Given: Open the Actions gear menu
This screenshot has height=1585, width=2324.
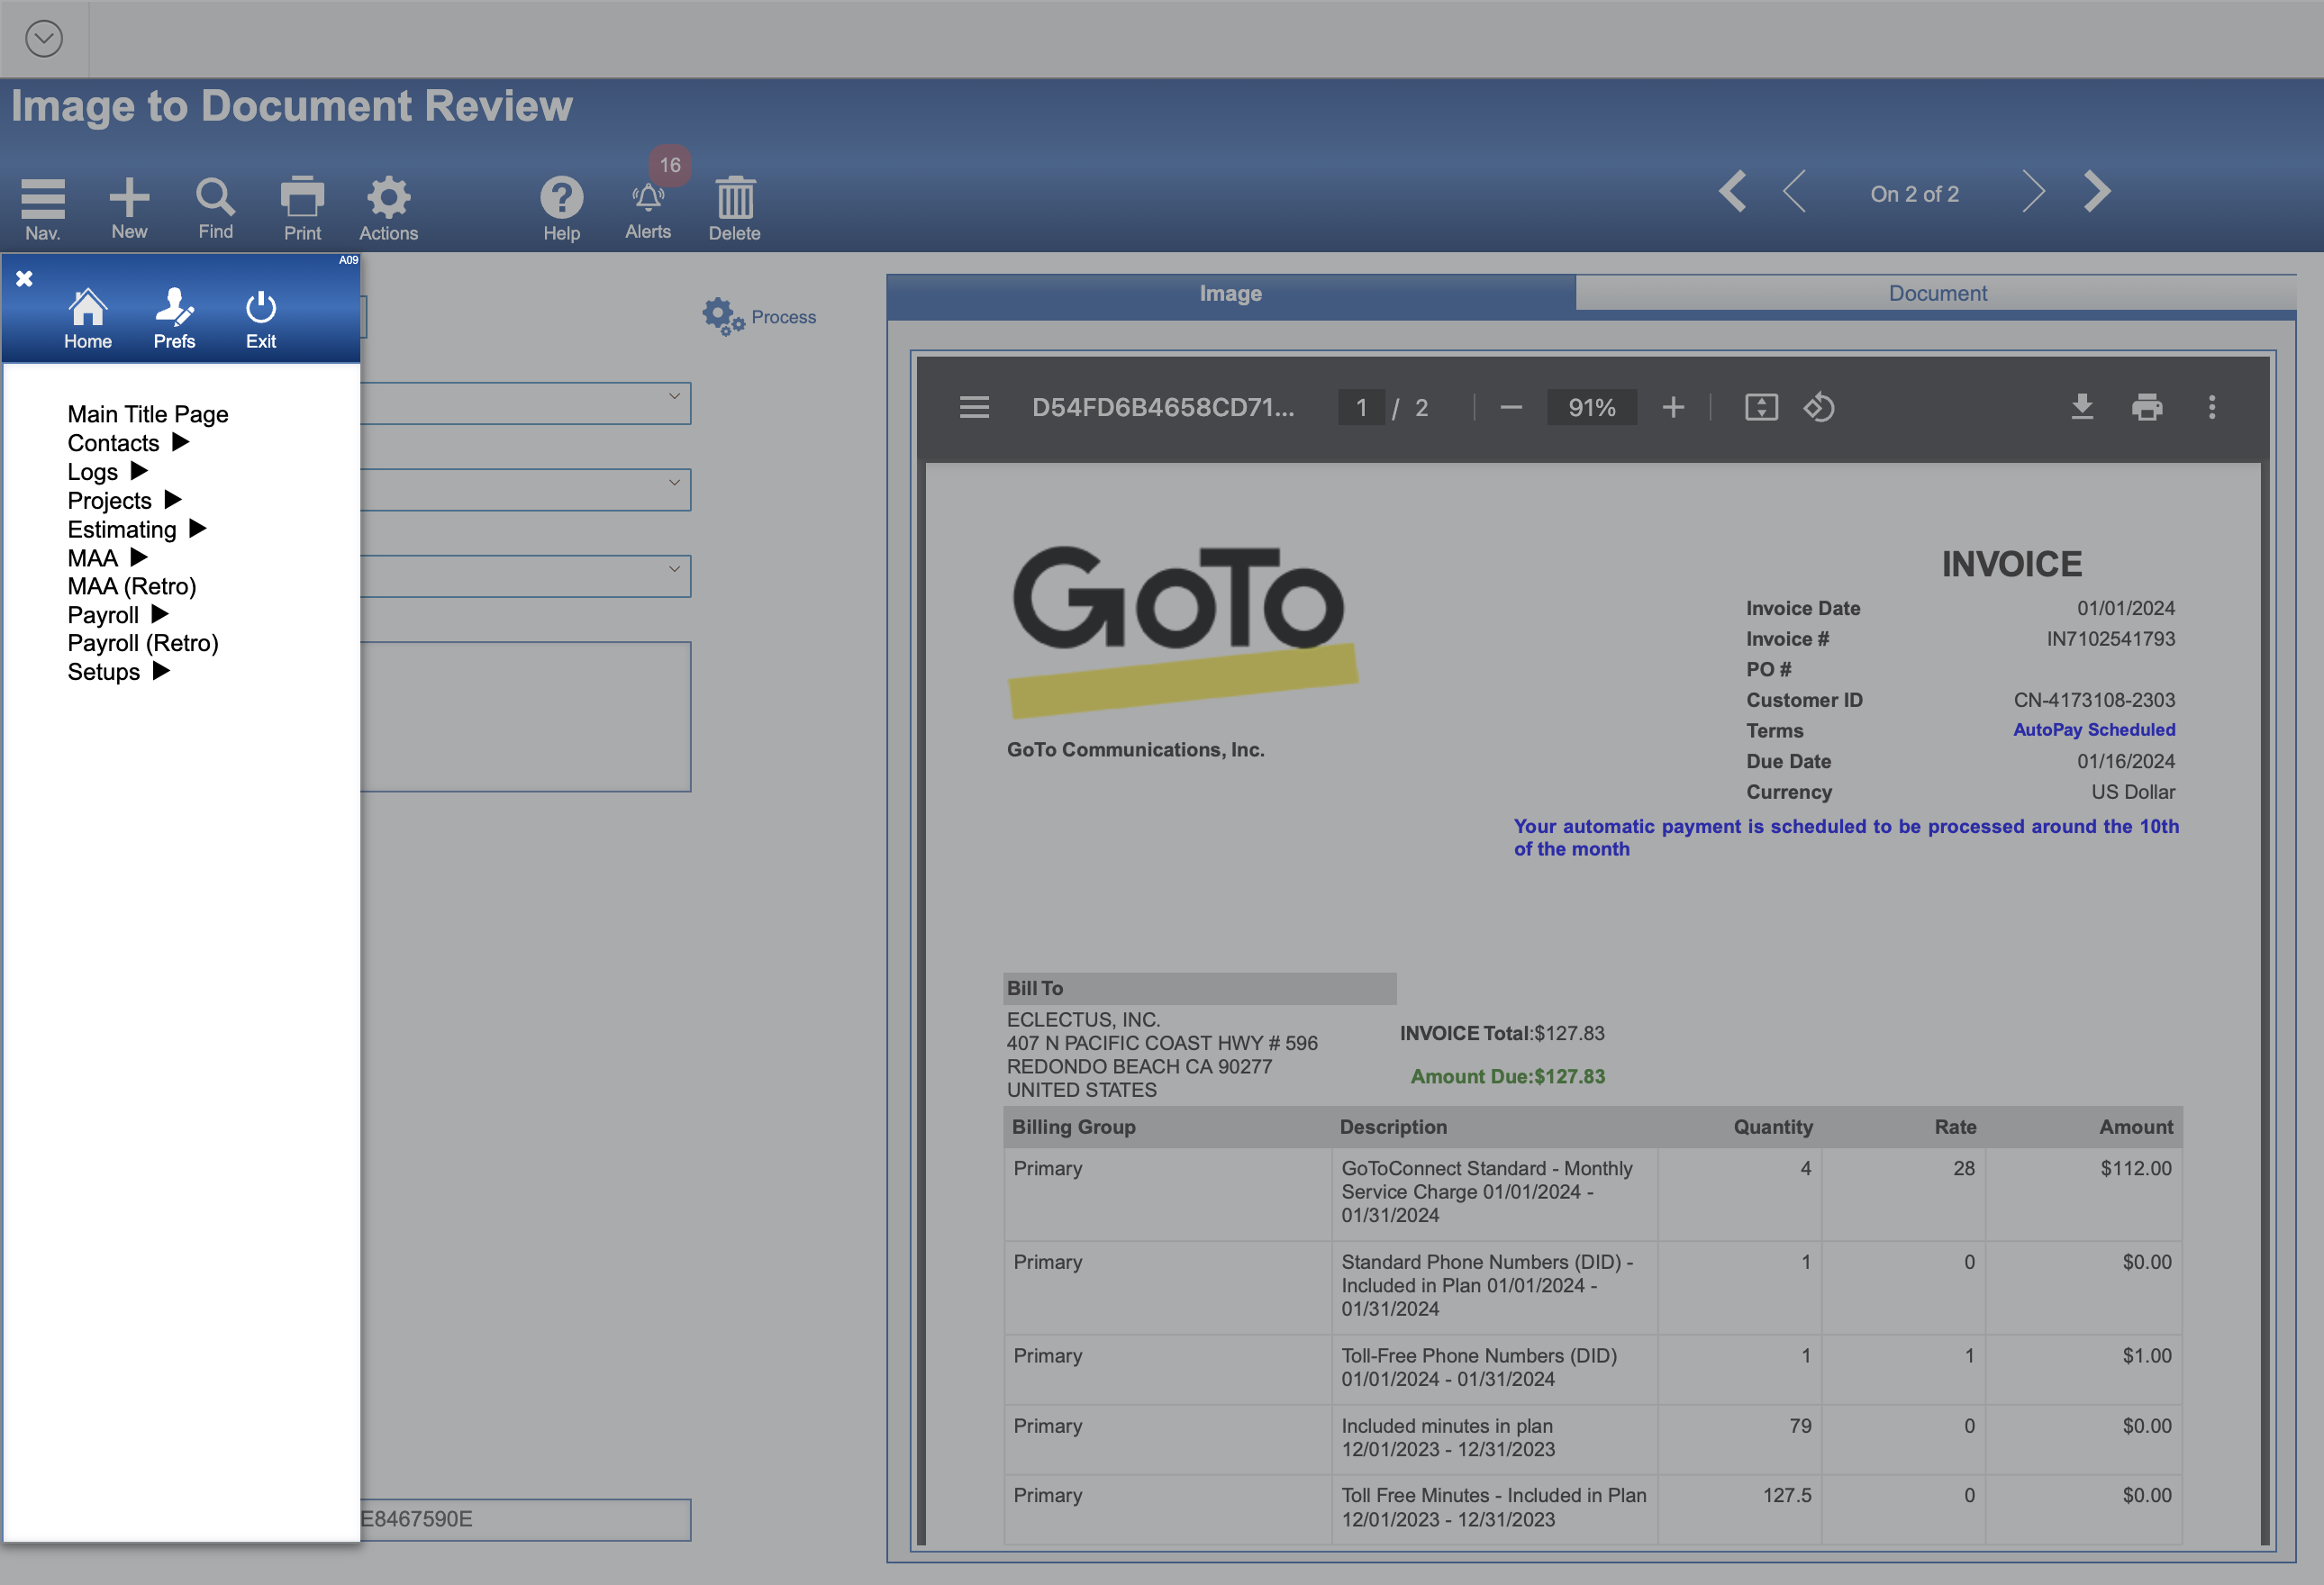Looking at the screenshot, I should pyautogui.click(x=388, y=208).
